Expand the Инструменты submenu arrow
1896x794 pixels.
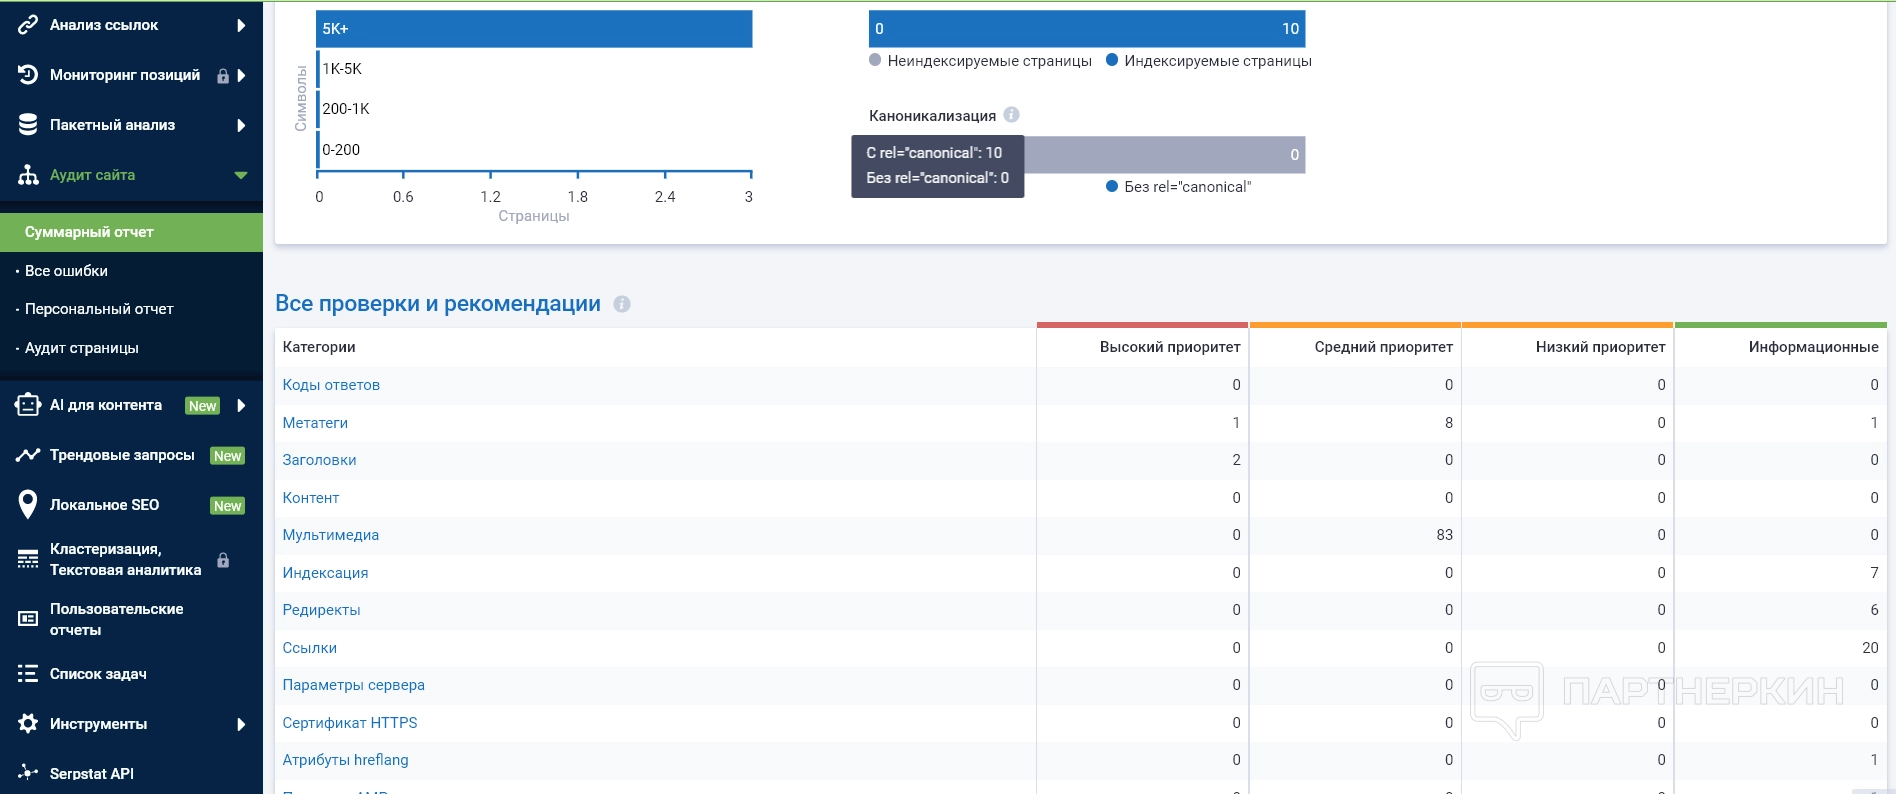[241, 724]
